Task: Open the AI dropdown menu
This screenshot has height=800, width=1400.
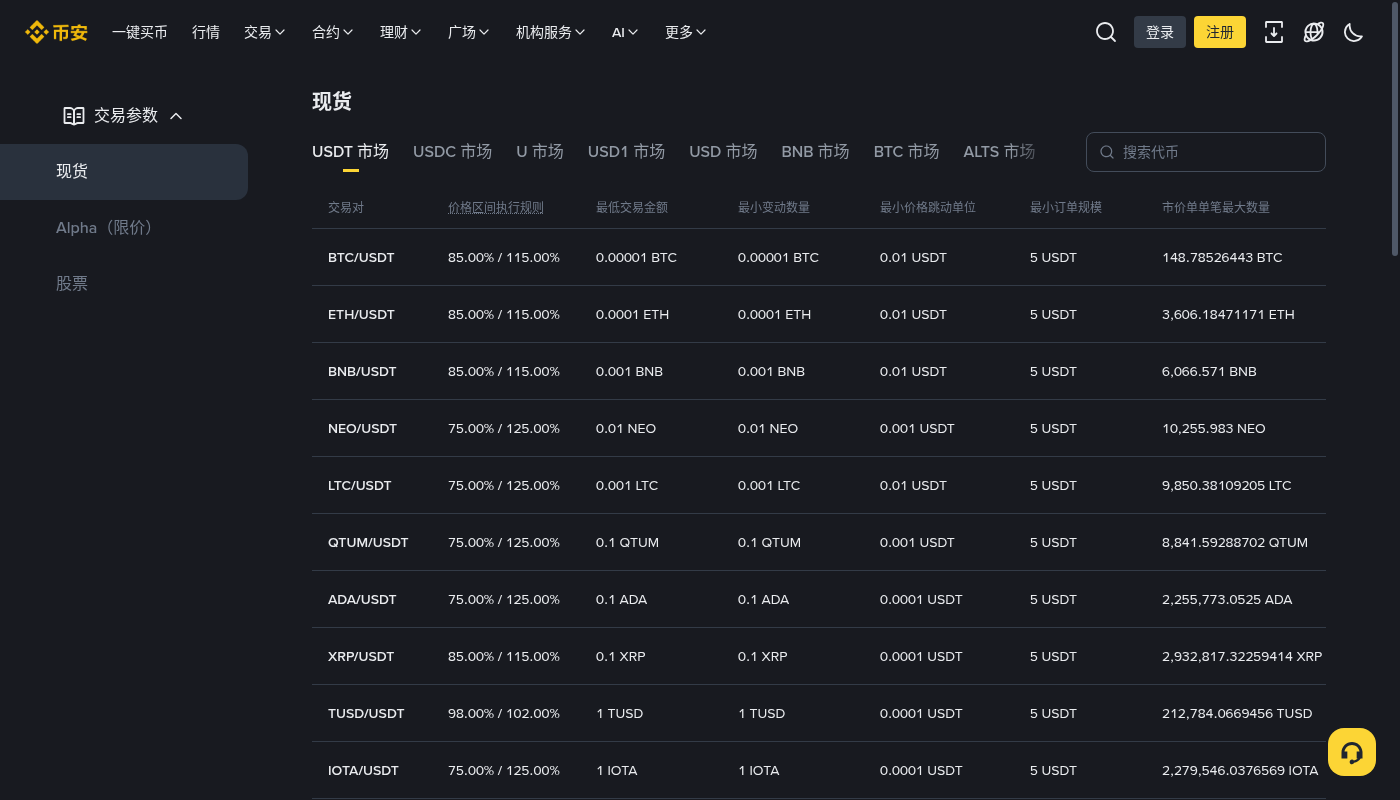Action: [x=626, y=32]
